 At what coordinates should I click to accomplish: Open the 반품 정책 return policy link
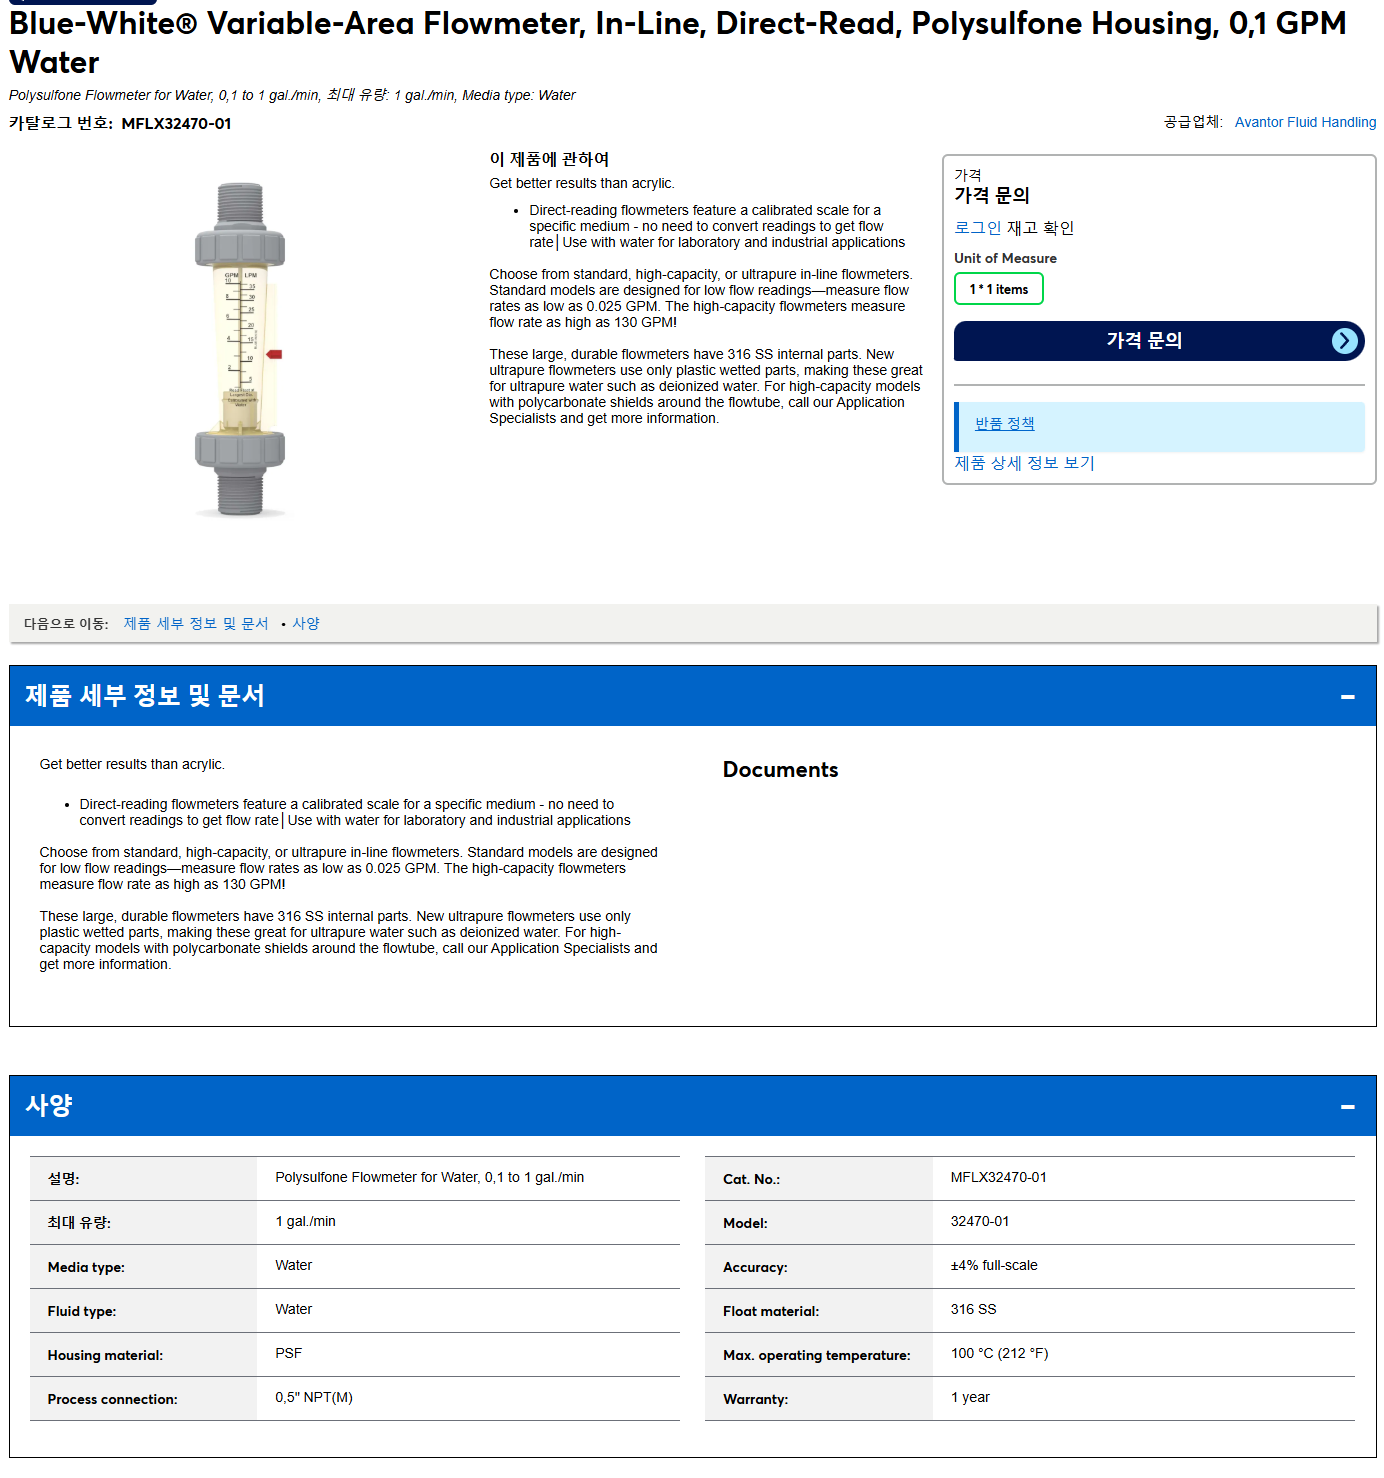click(1004, 424)
